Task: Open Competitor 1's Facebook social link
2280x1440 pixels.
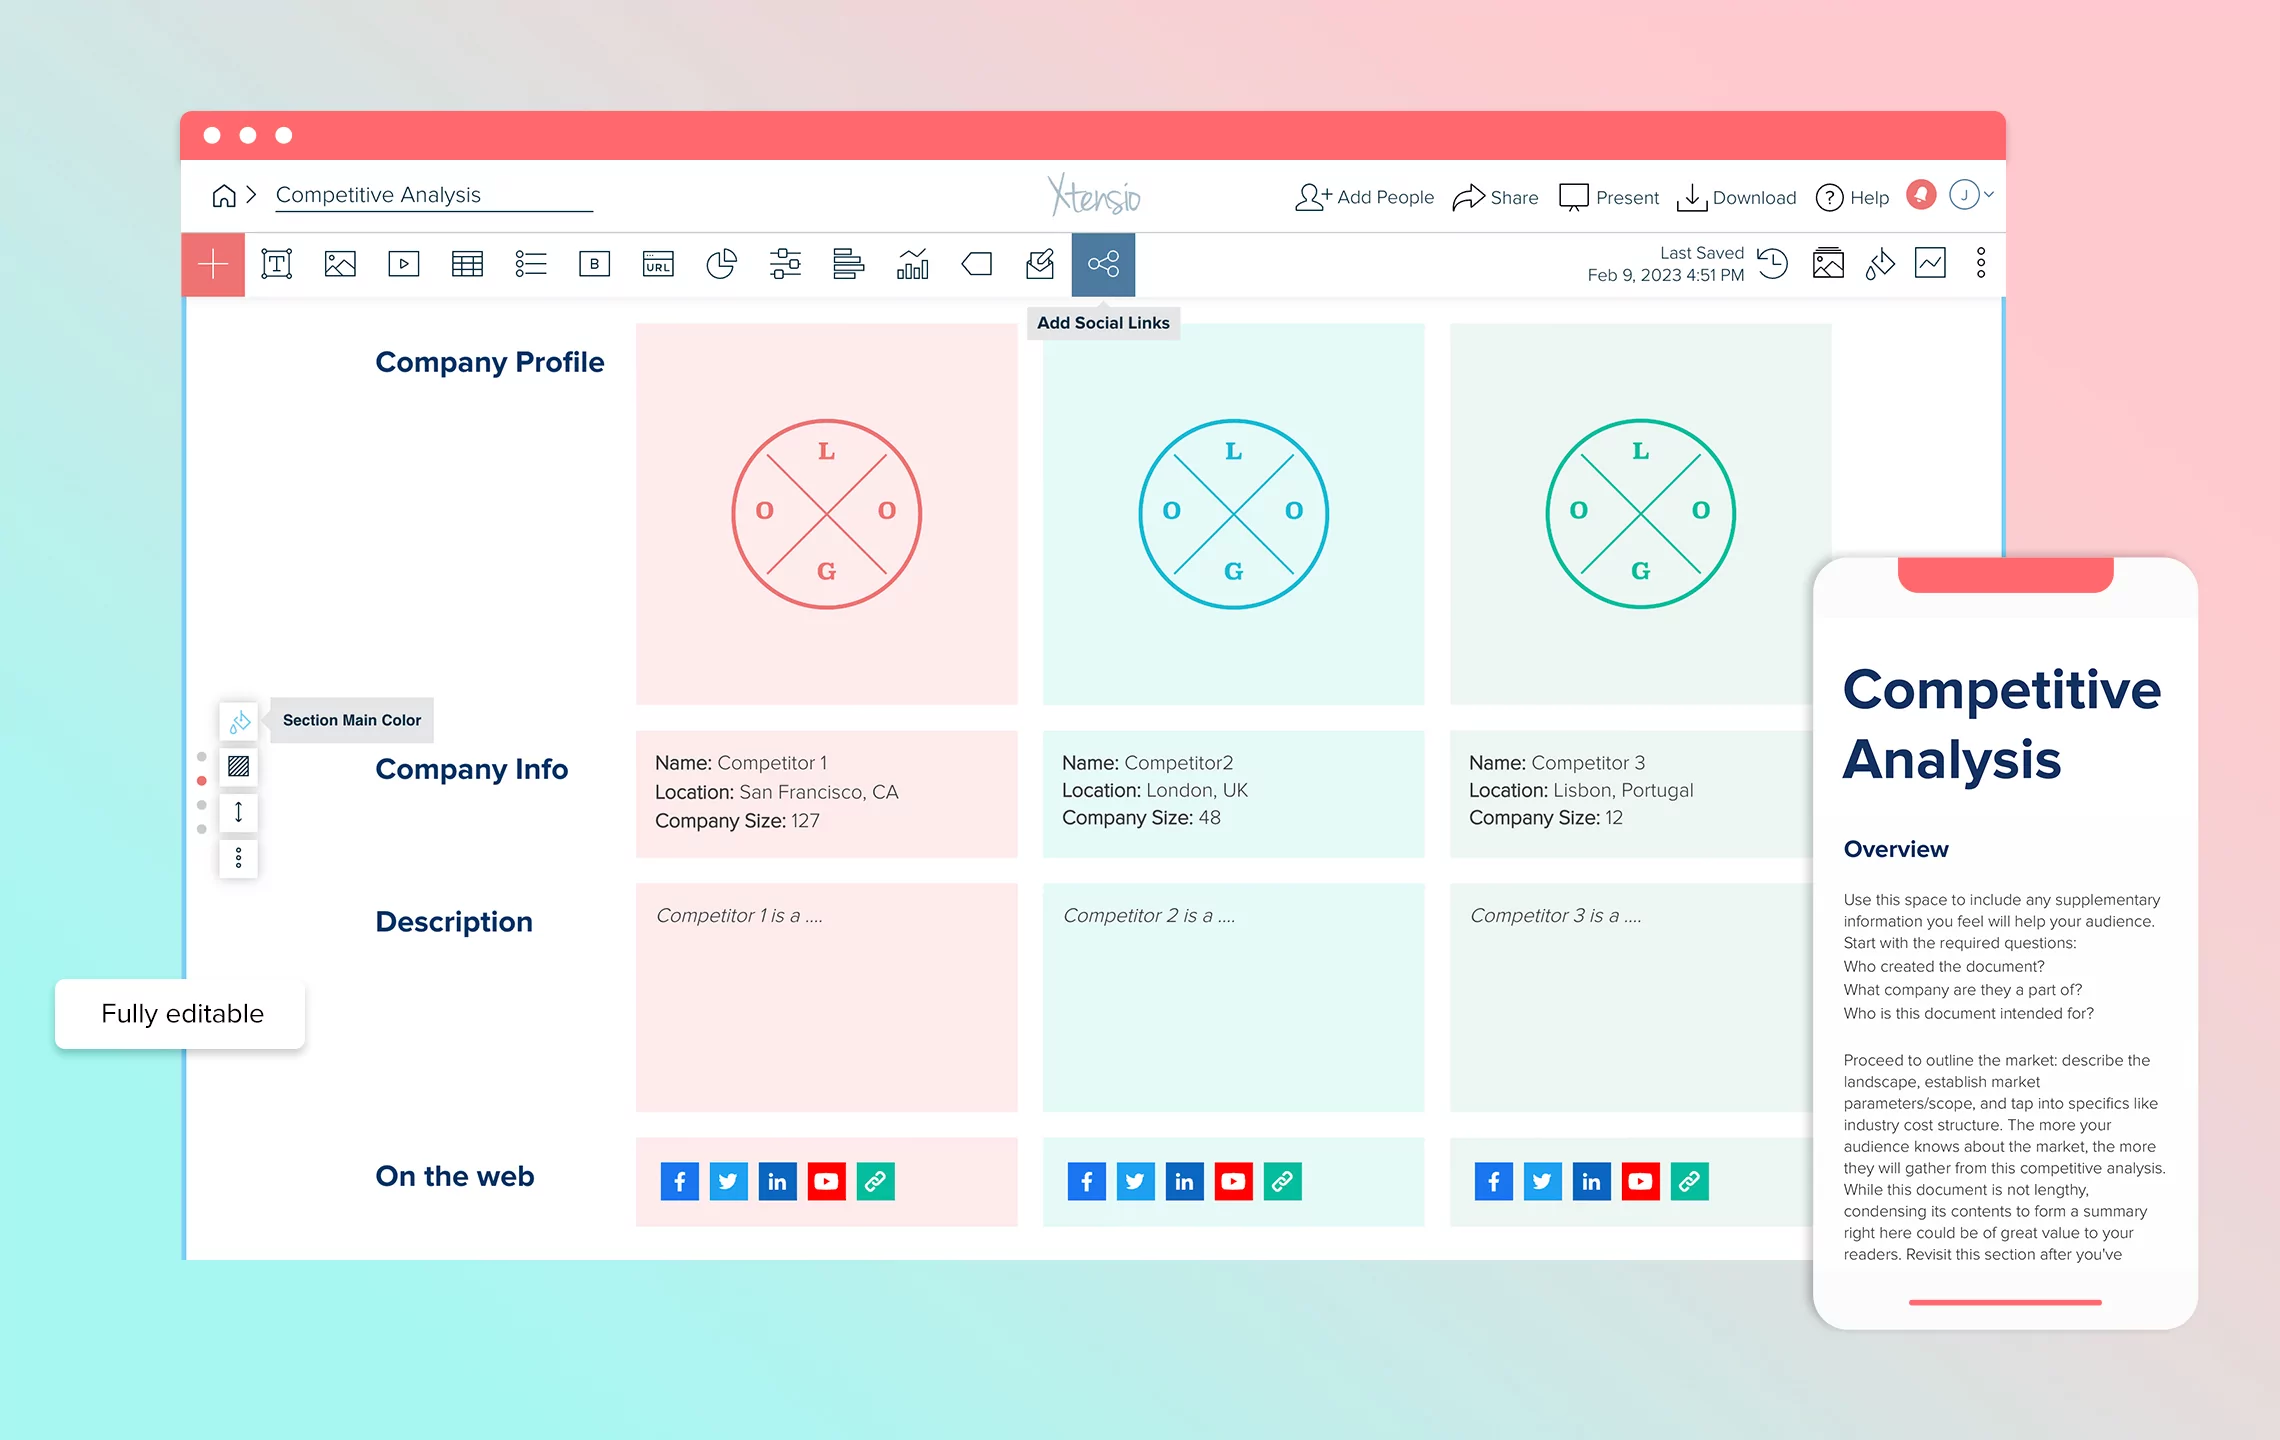Action: coord(680,1181)
